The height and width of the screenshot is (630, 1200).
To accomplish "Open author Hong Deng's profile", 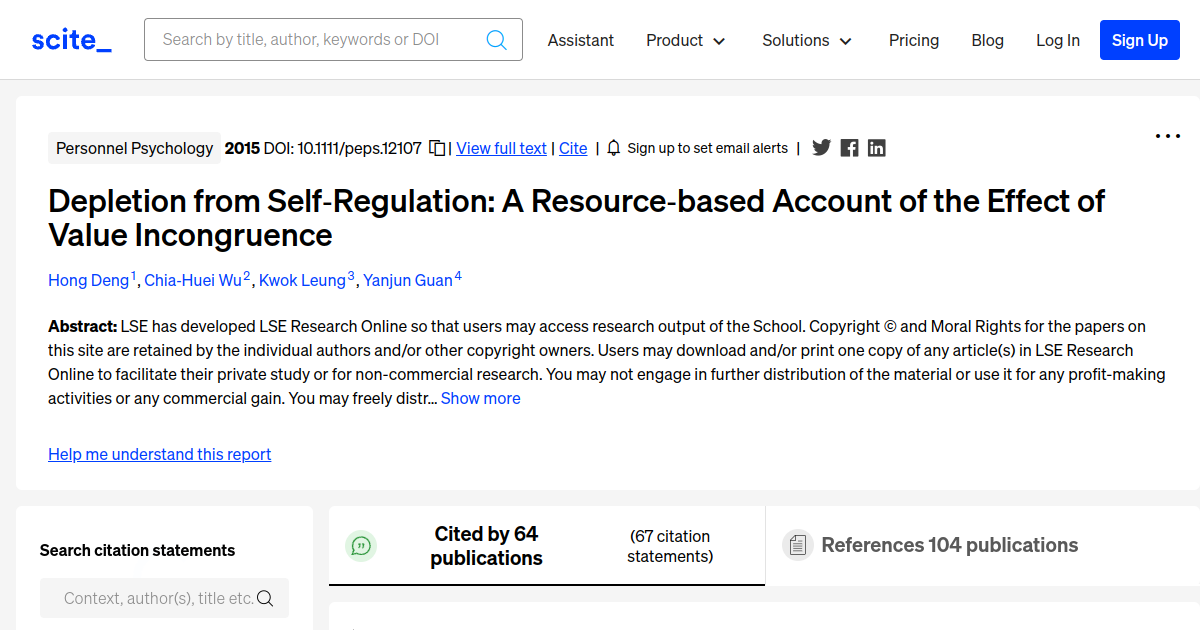I will (88, 280).
